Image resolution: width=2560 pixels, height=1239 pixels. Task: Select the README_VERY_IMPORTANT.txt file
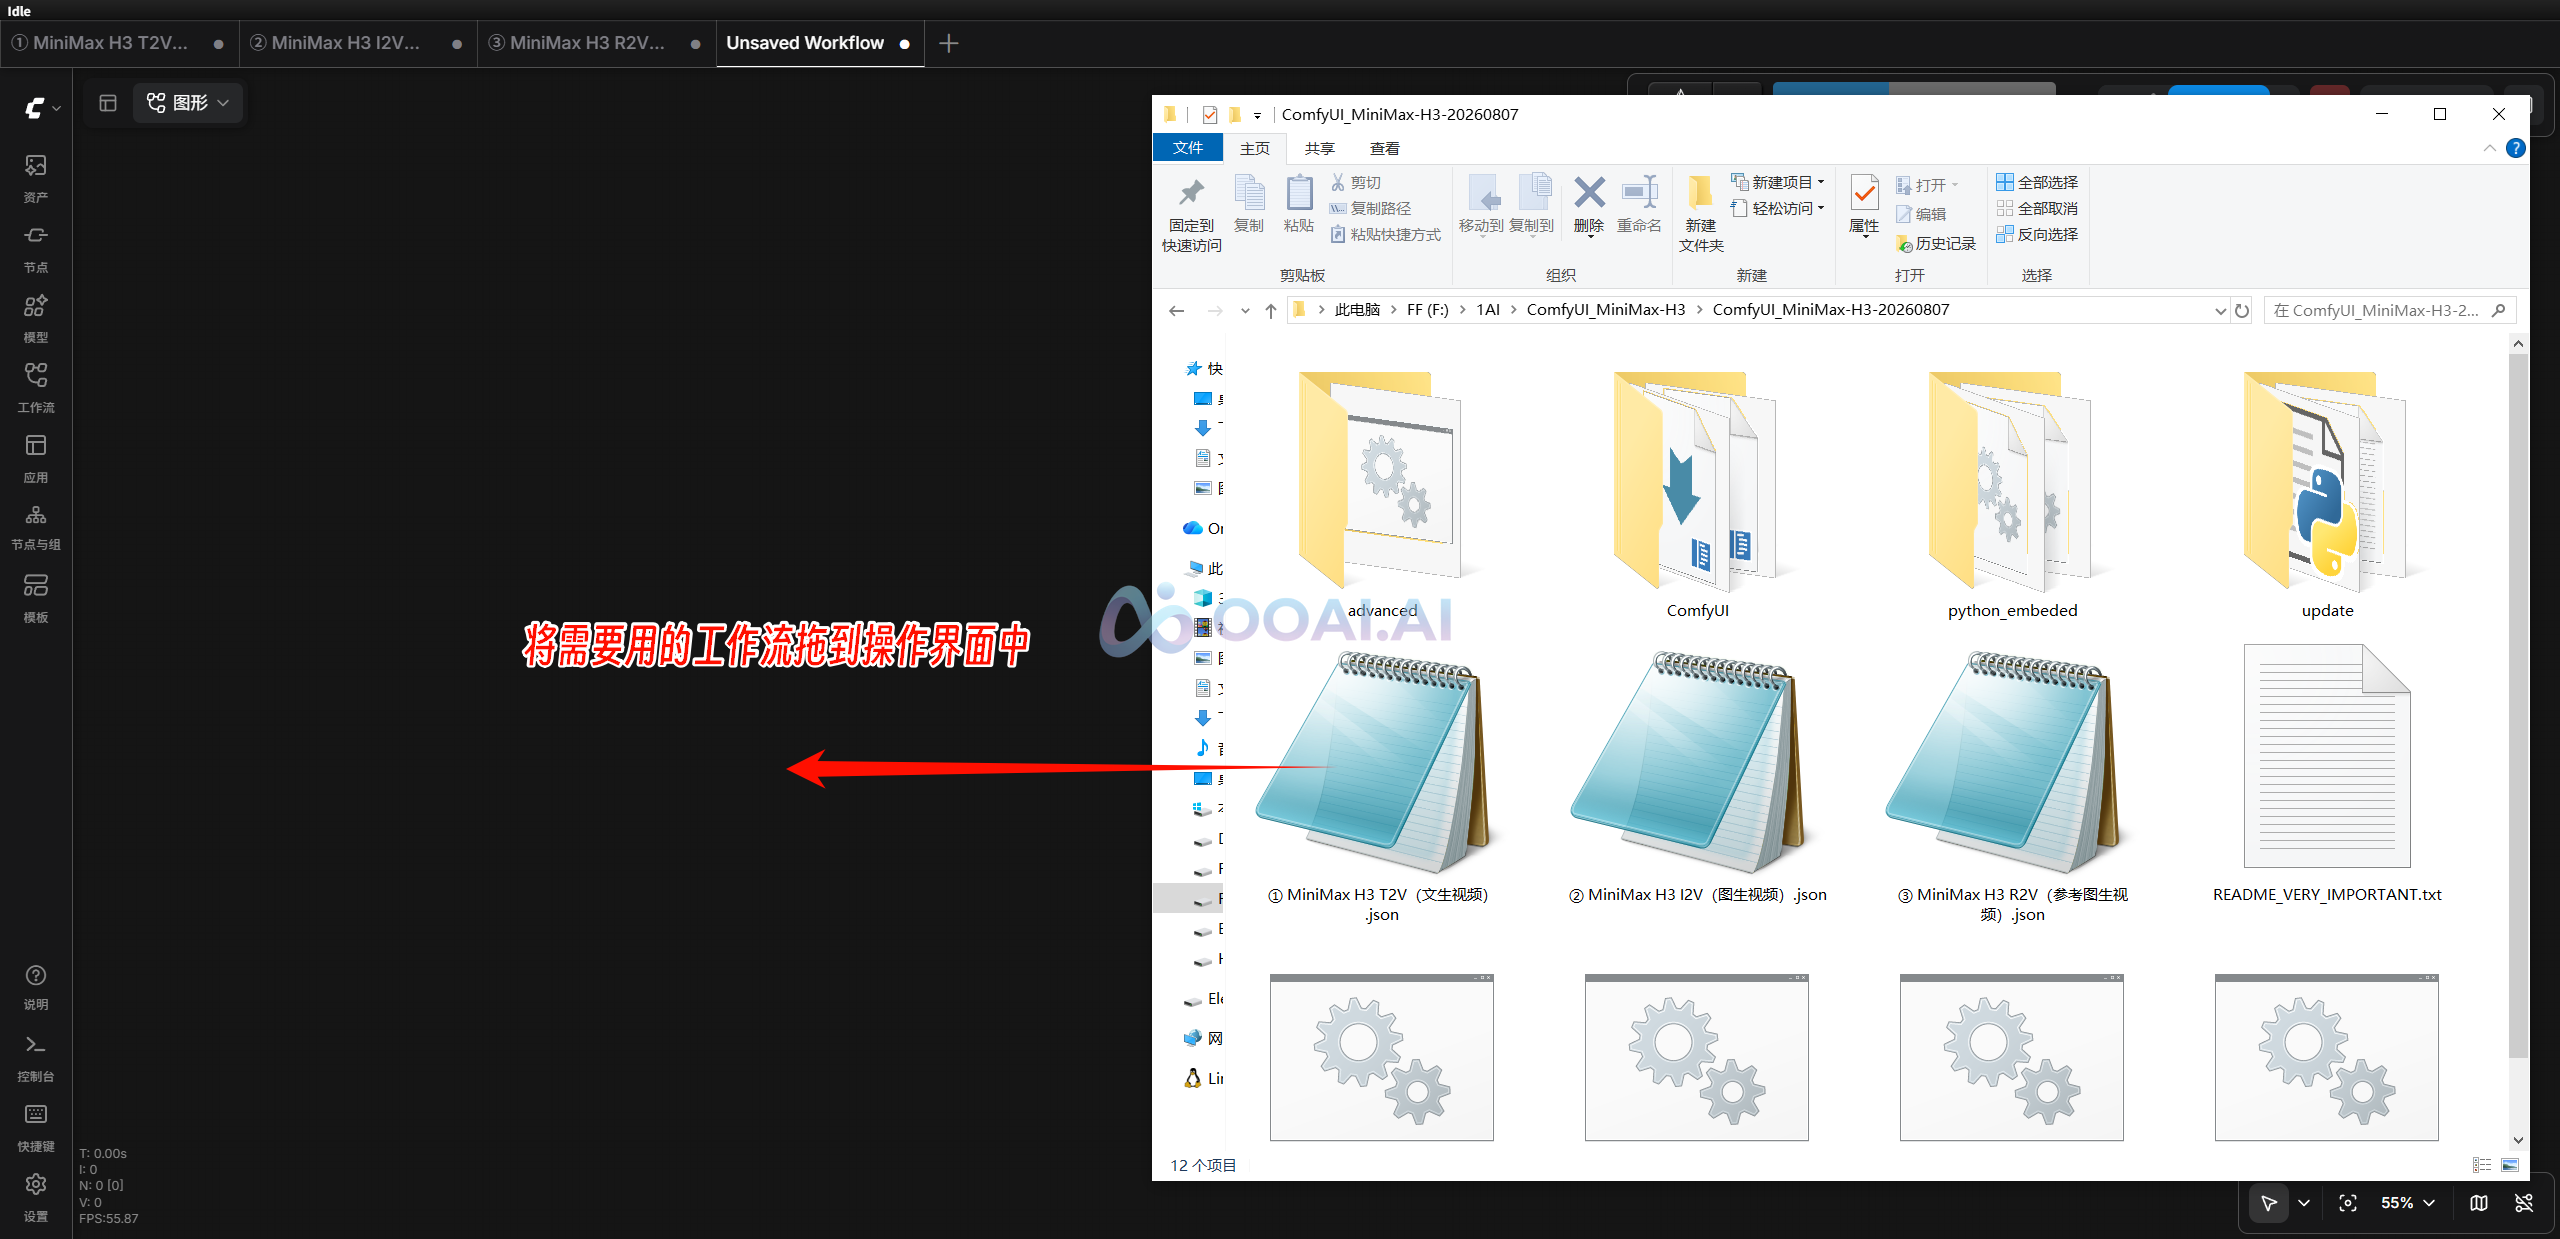pos(2327,775)
